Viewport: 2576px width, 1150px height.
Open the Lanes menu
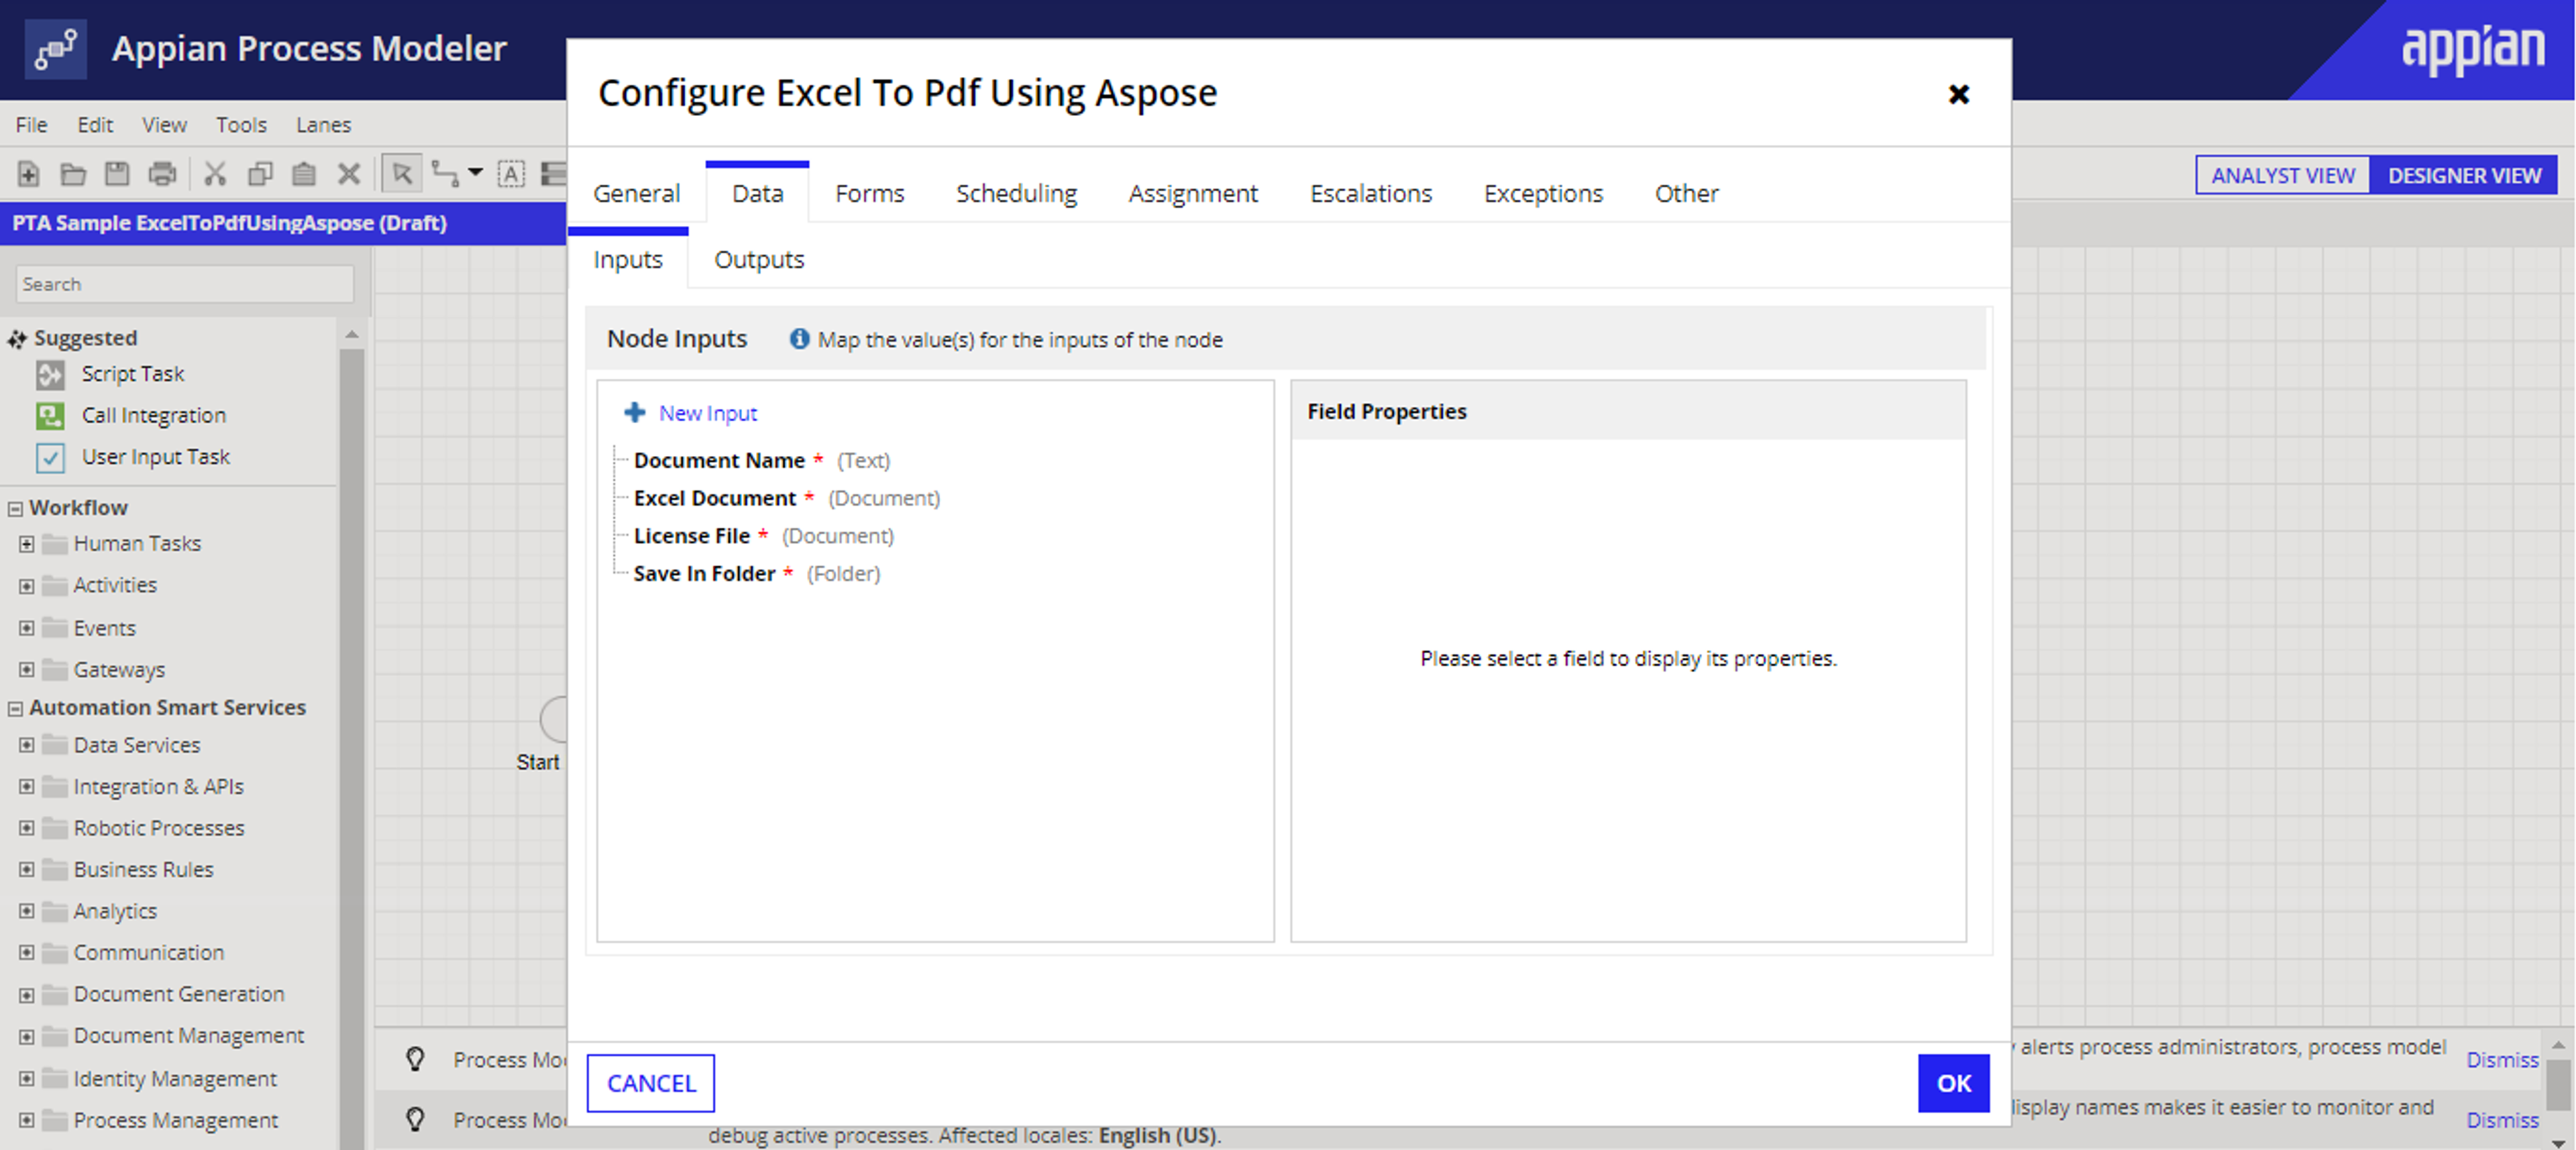[323, 124]
